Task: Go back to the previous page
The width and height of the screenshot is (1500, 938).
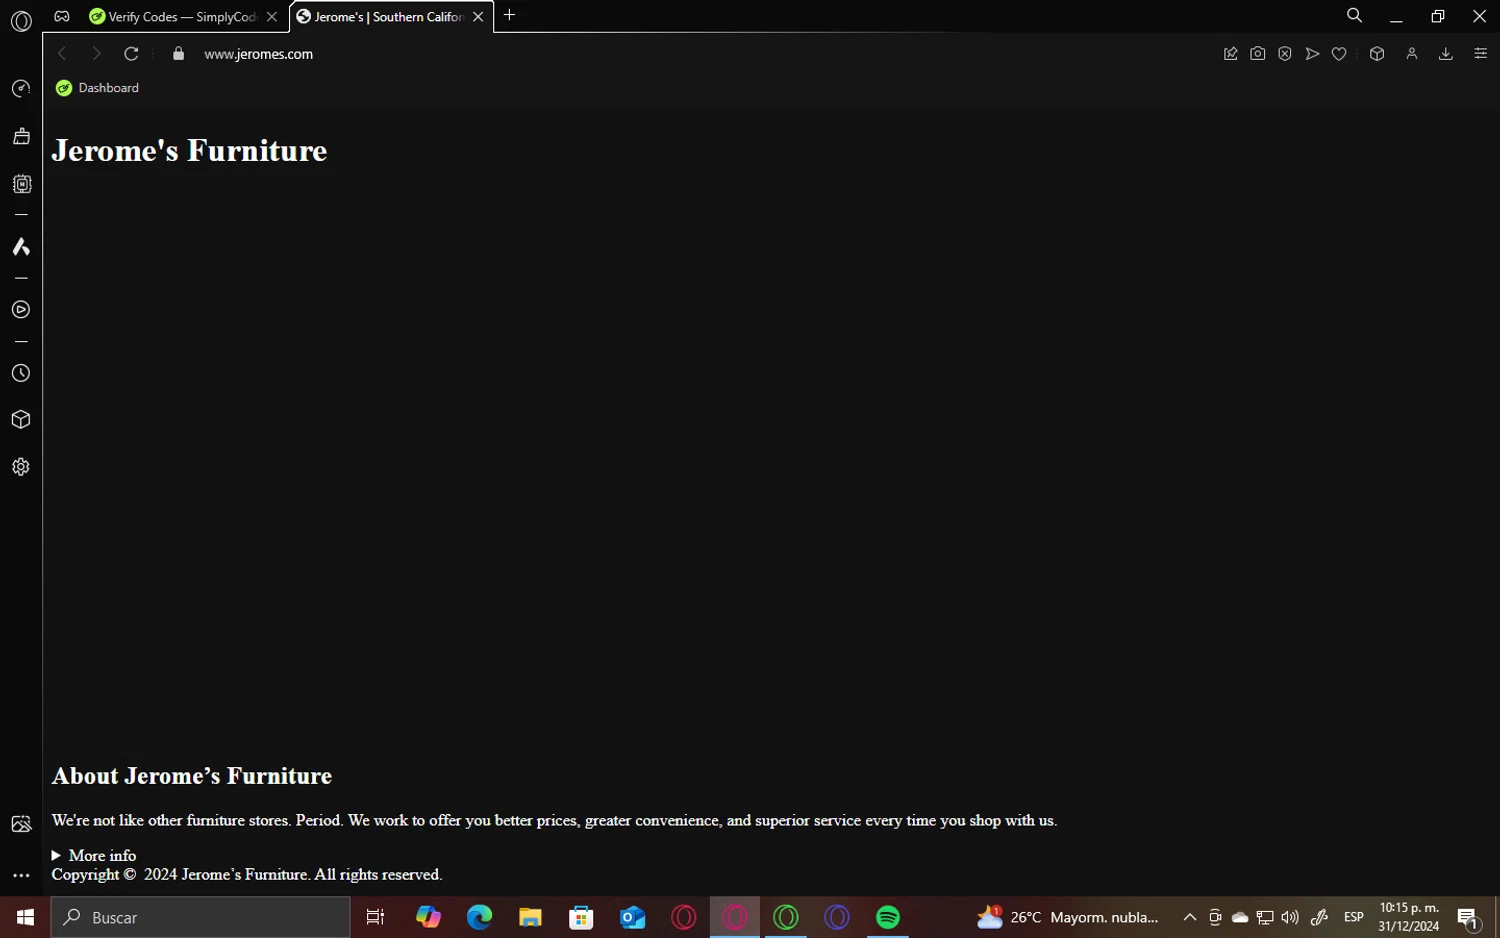Action: point(62,54)
